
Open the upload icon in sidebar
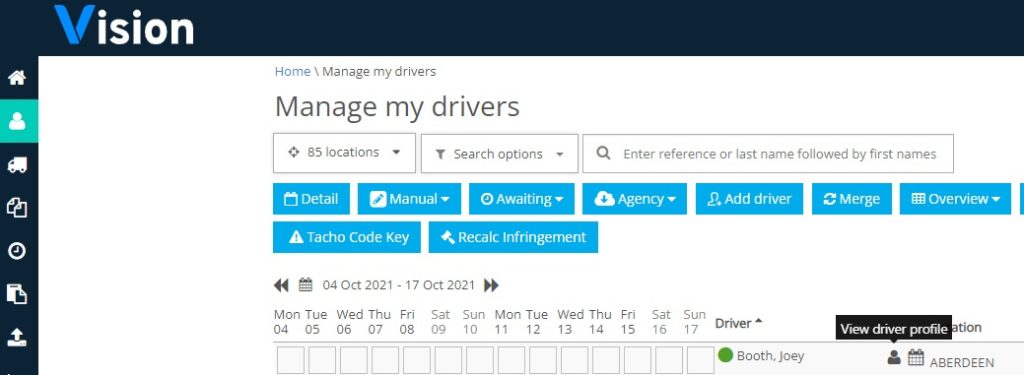click(17, 337)
